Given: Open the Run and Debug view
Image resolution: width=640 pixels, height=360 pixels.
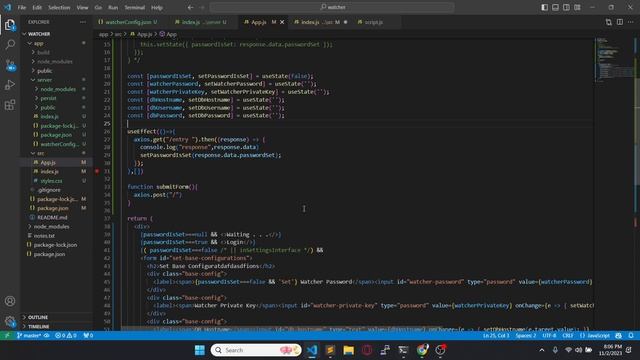Looking at the screenshot, I should point(10,85).
